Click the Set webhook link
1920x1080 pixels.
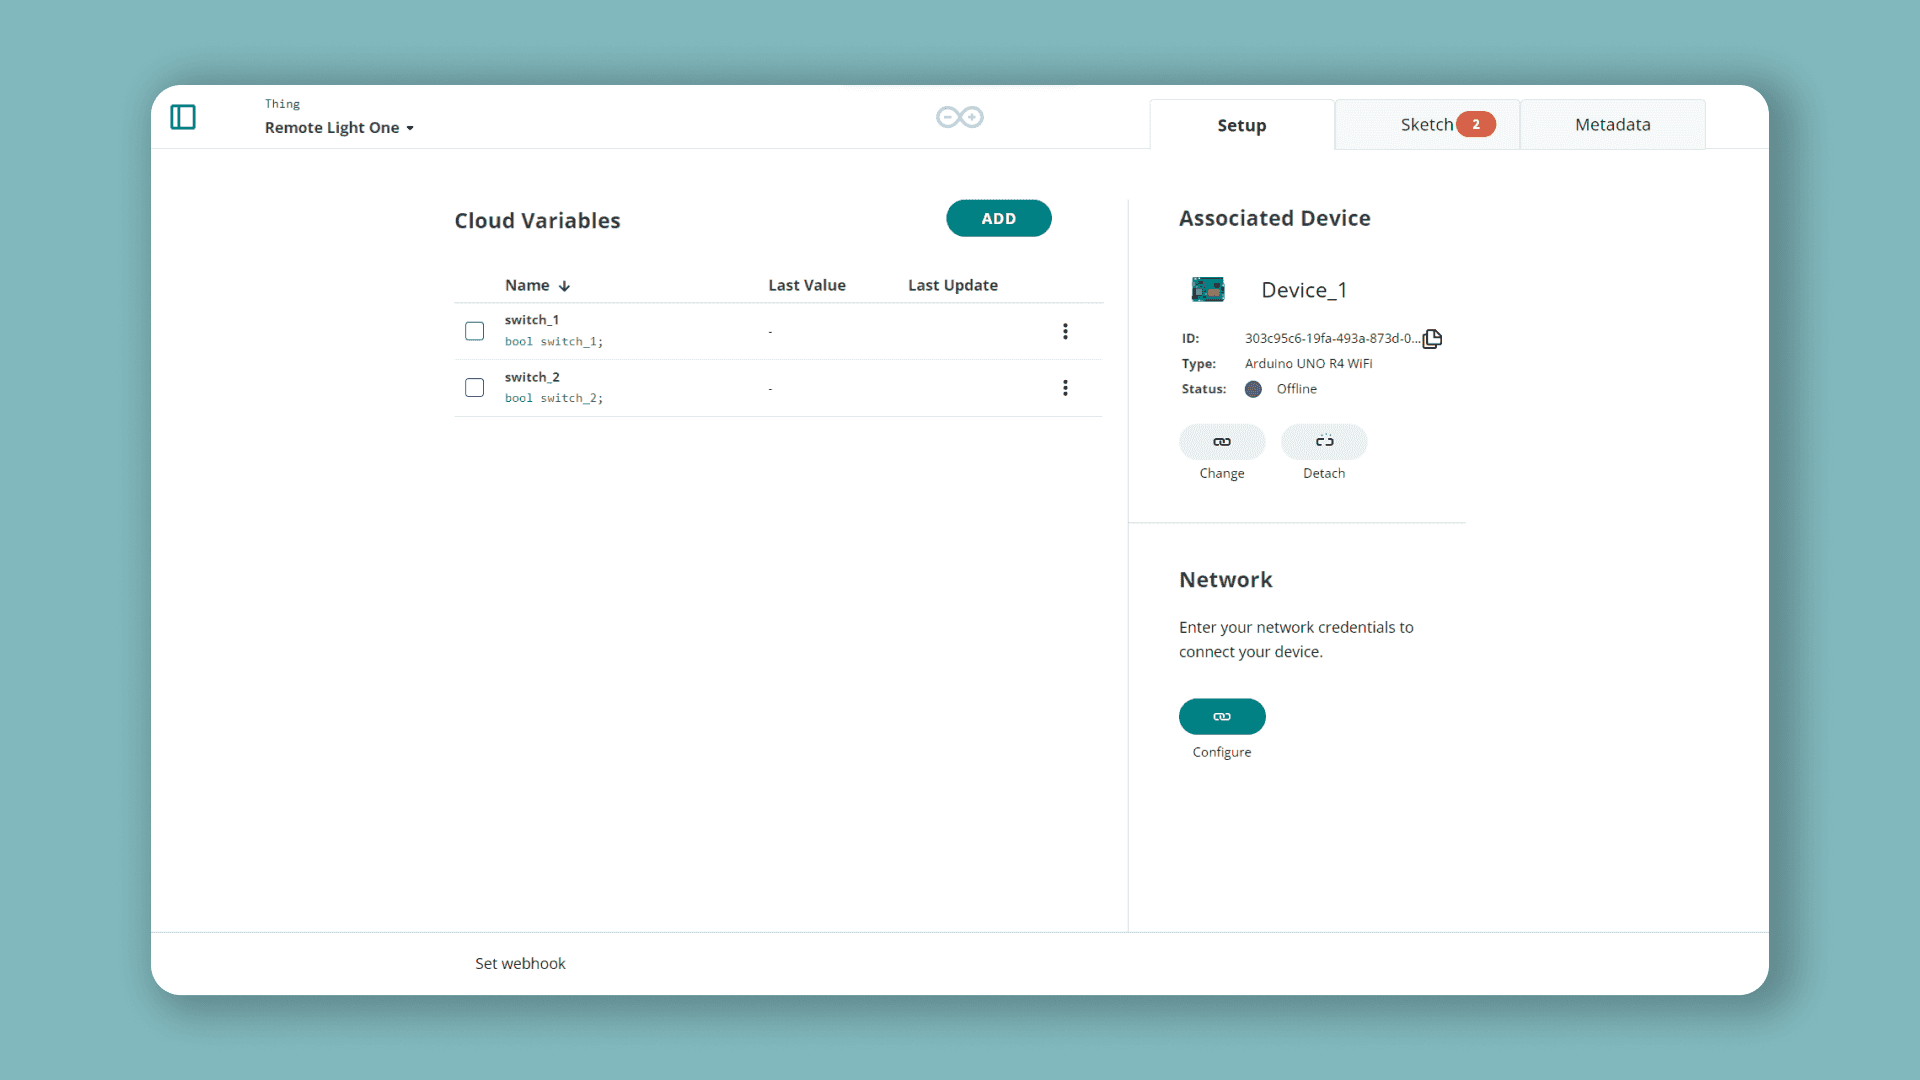520,963
